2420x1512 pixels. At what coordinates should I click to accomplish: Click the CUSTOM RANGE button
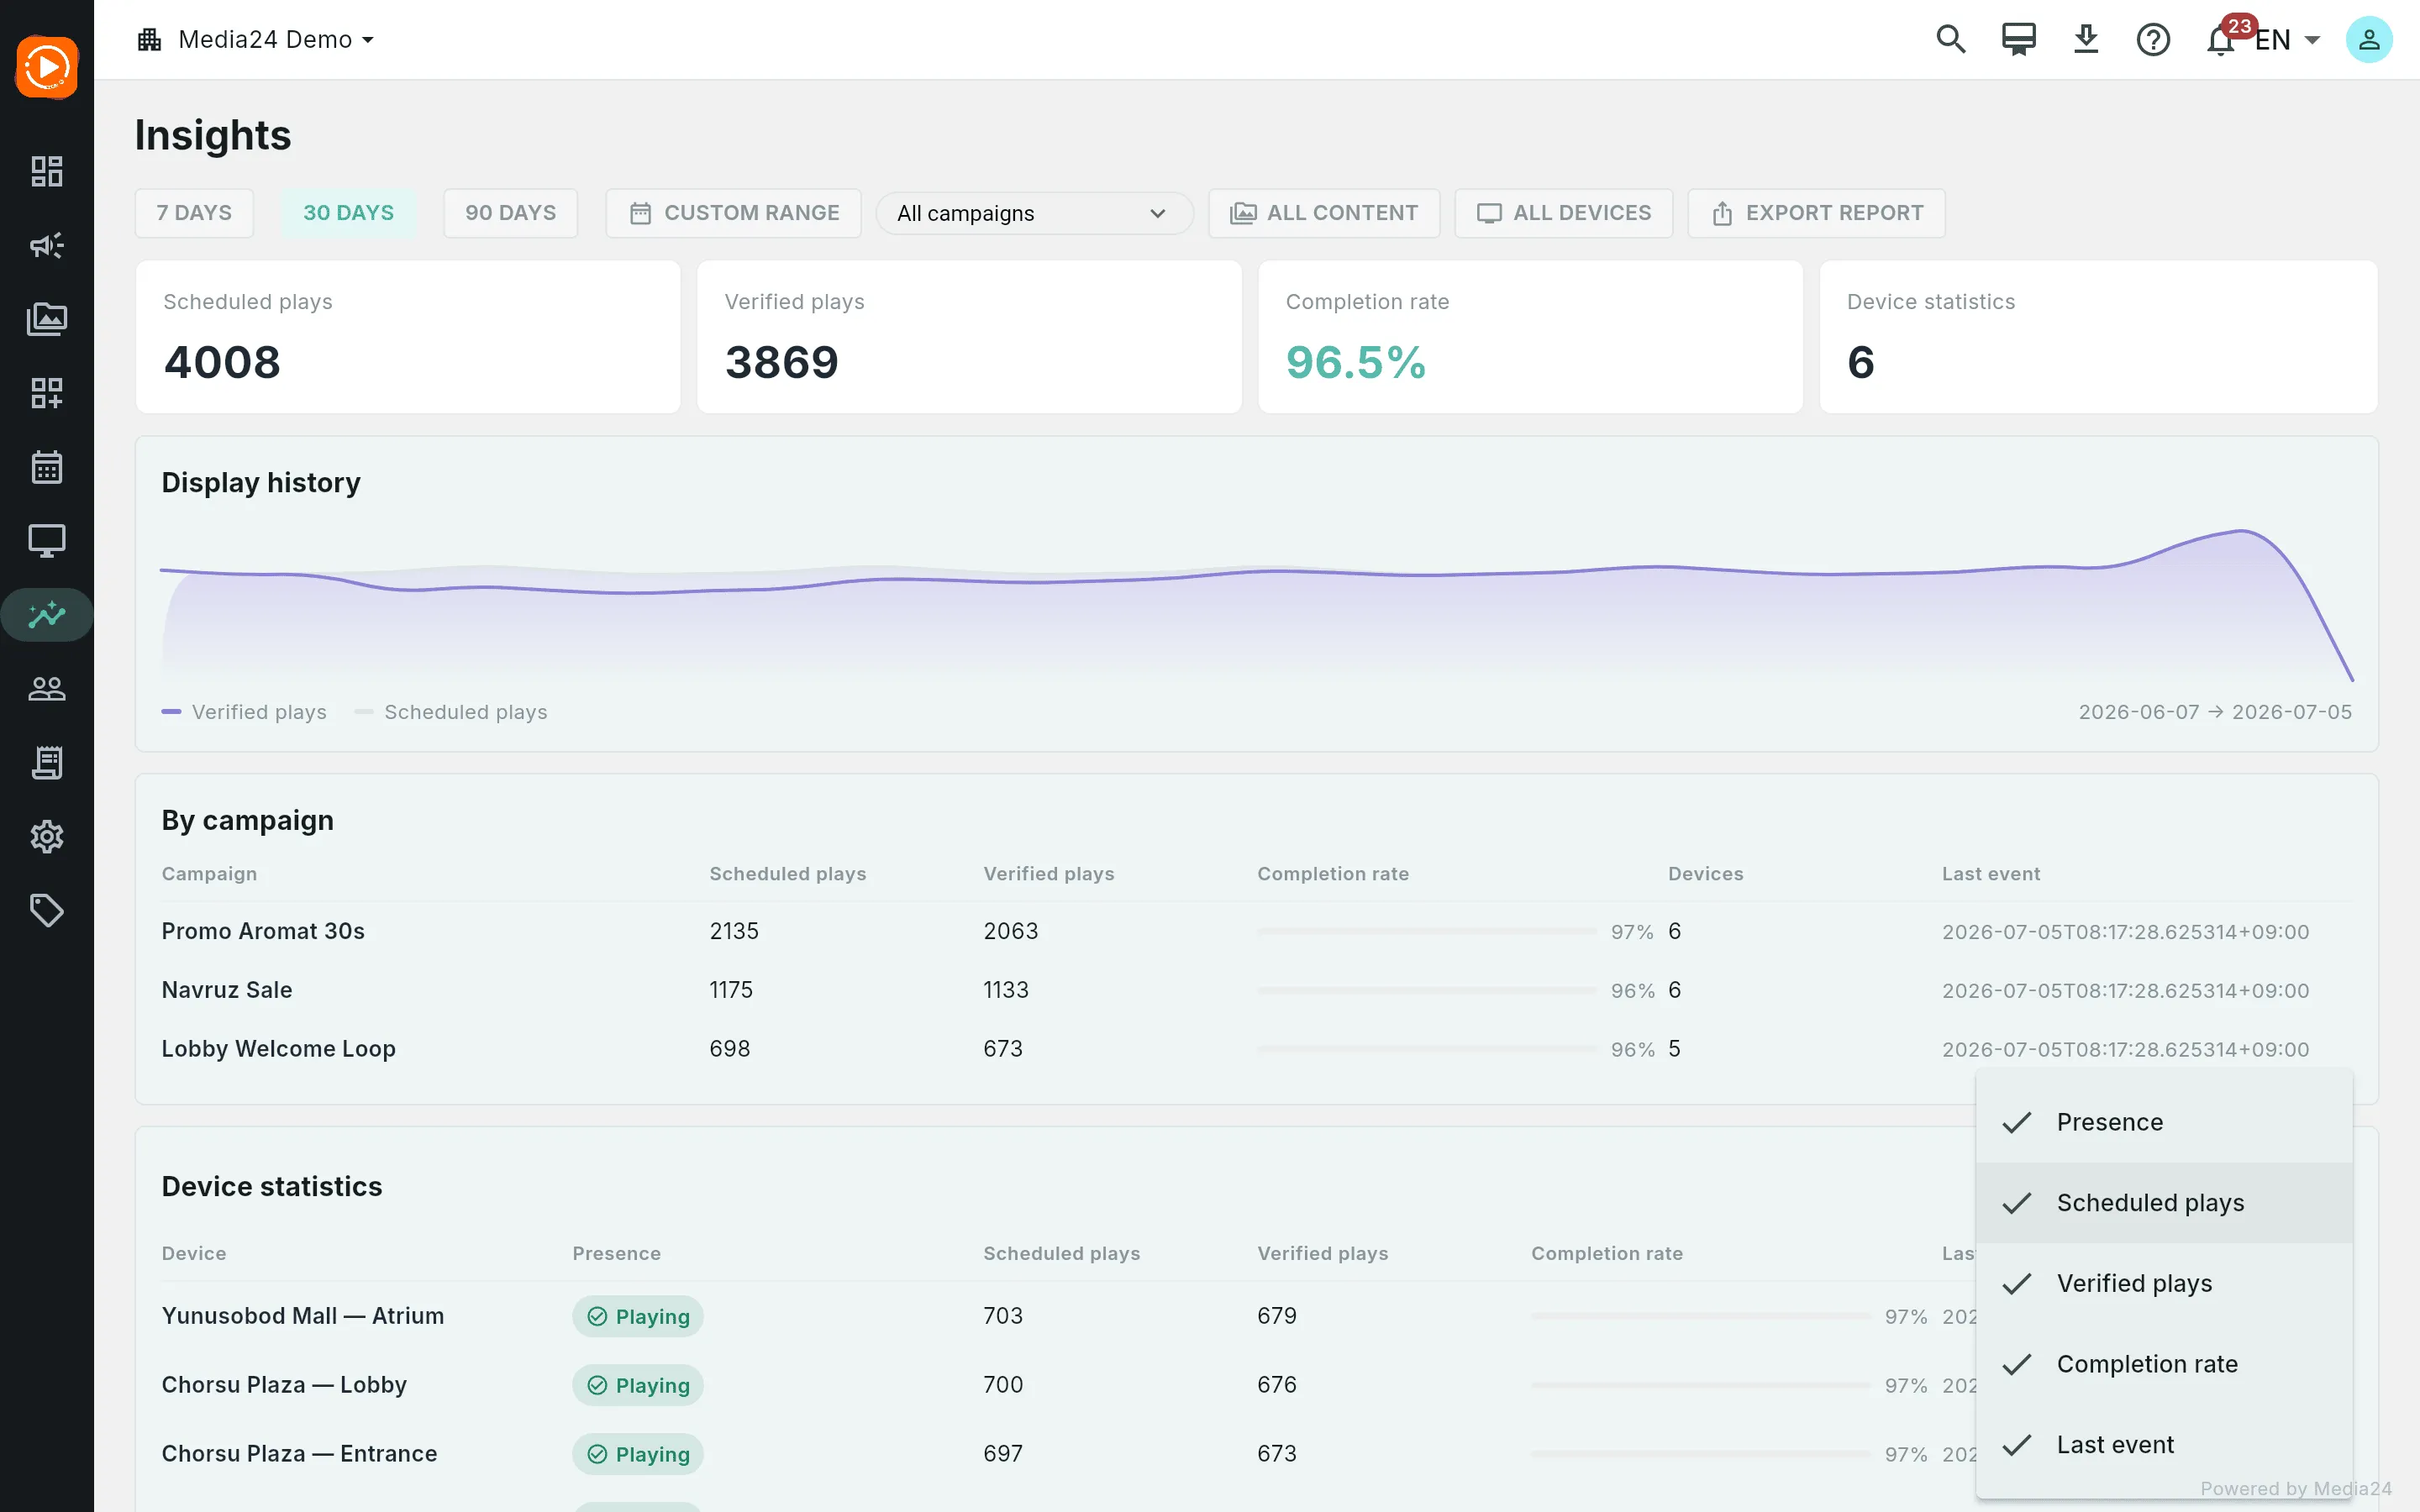click(x=733, y=213)
